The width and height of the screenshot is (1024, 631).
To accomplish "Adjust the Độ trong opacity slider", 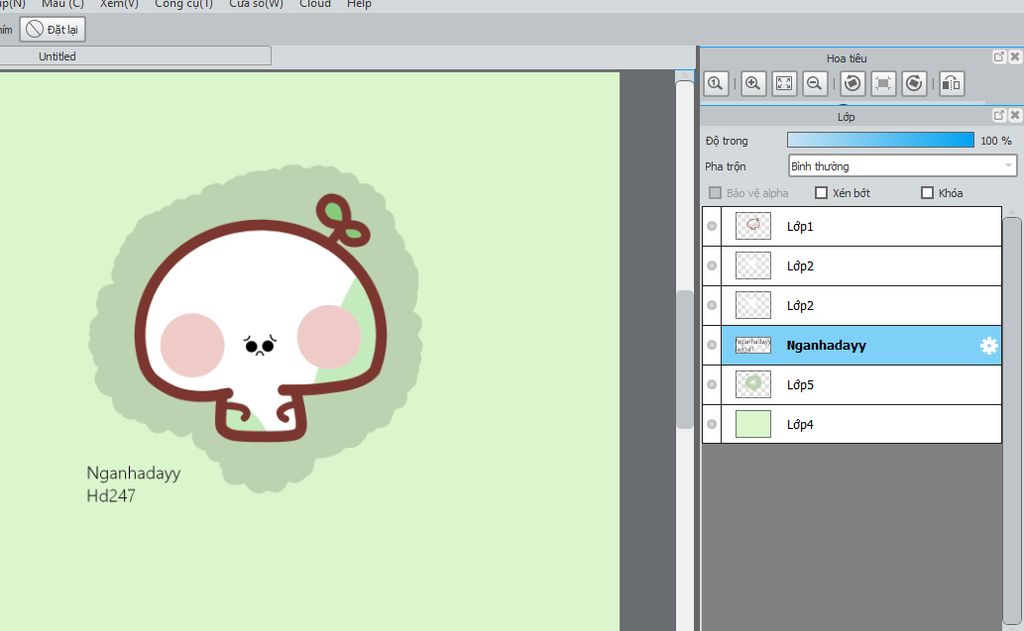I will click(x=880, y=141).
